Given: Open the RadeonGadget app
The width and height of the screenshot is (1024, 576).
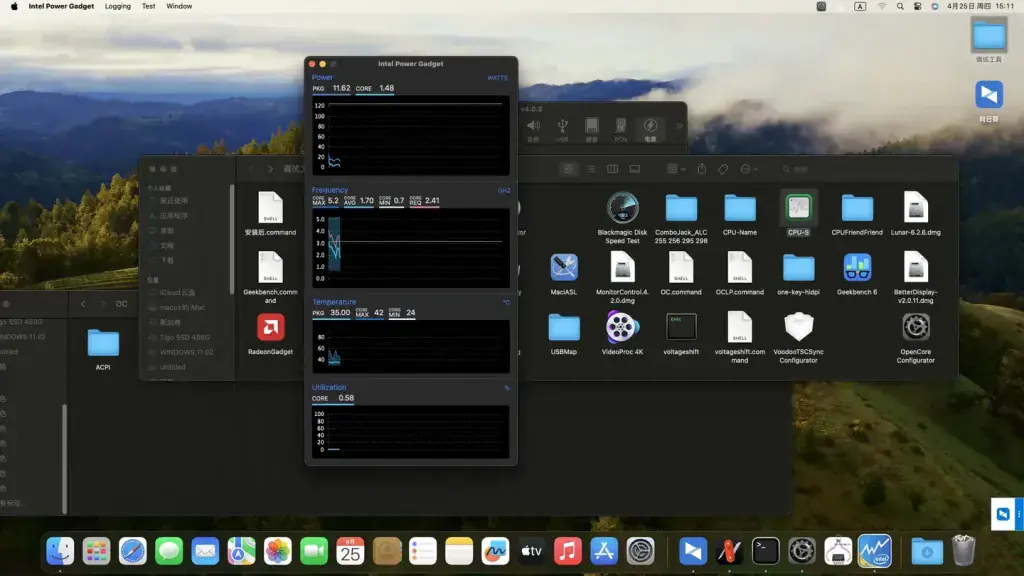Looking at the screenshot, I should pyautogui.click(x=270, y=327).
